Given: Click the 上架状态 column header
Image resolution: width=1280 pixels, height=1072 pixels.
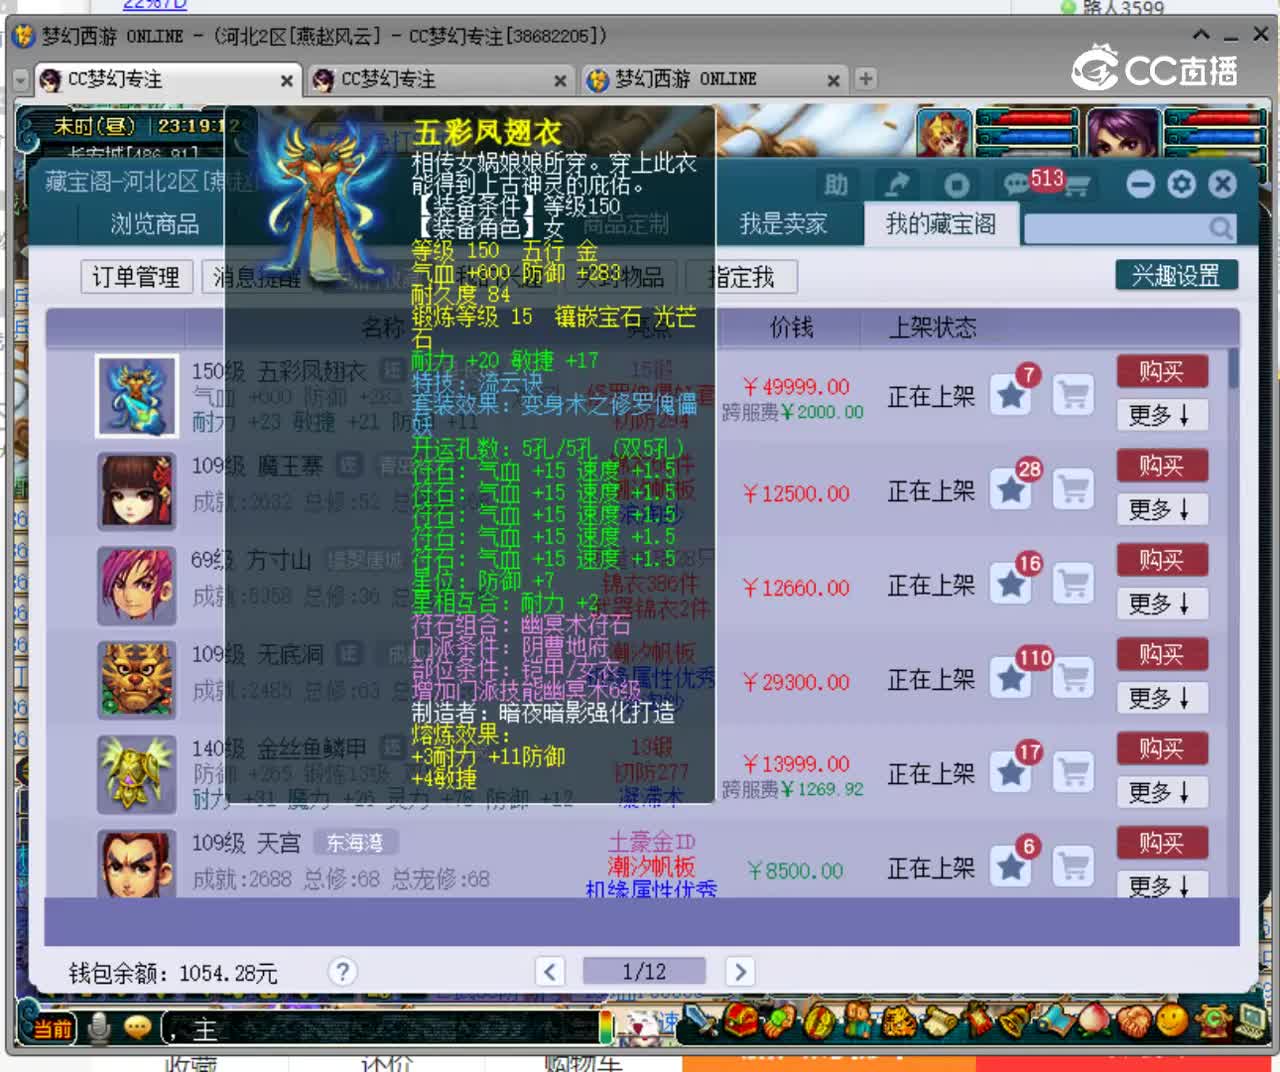Looking at the screenshot, I should coord(933,327).
